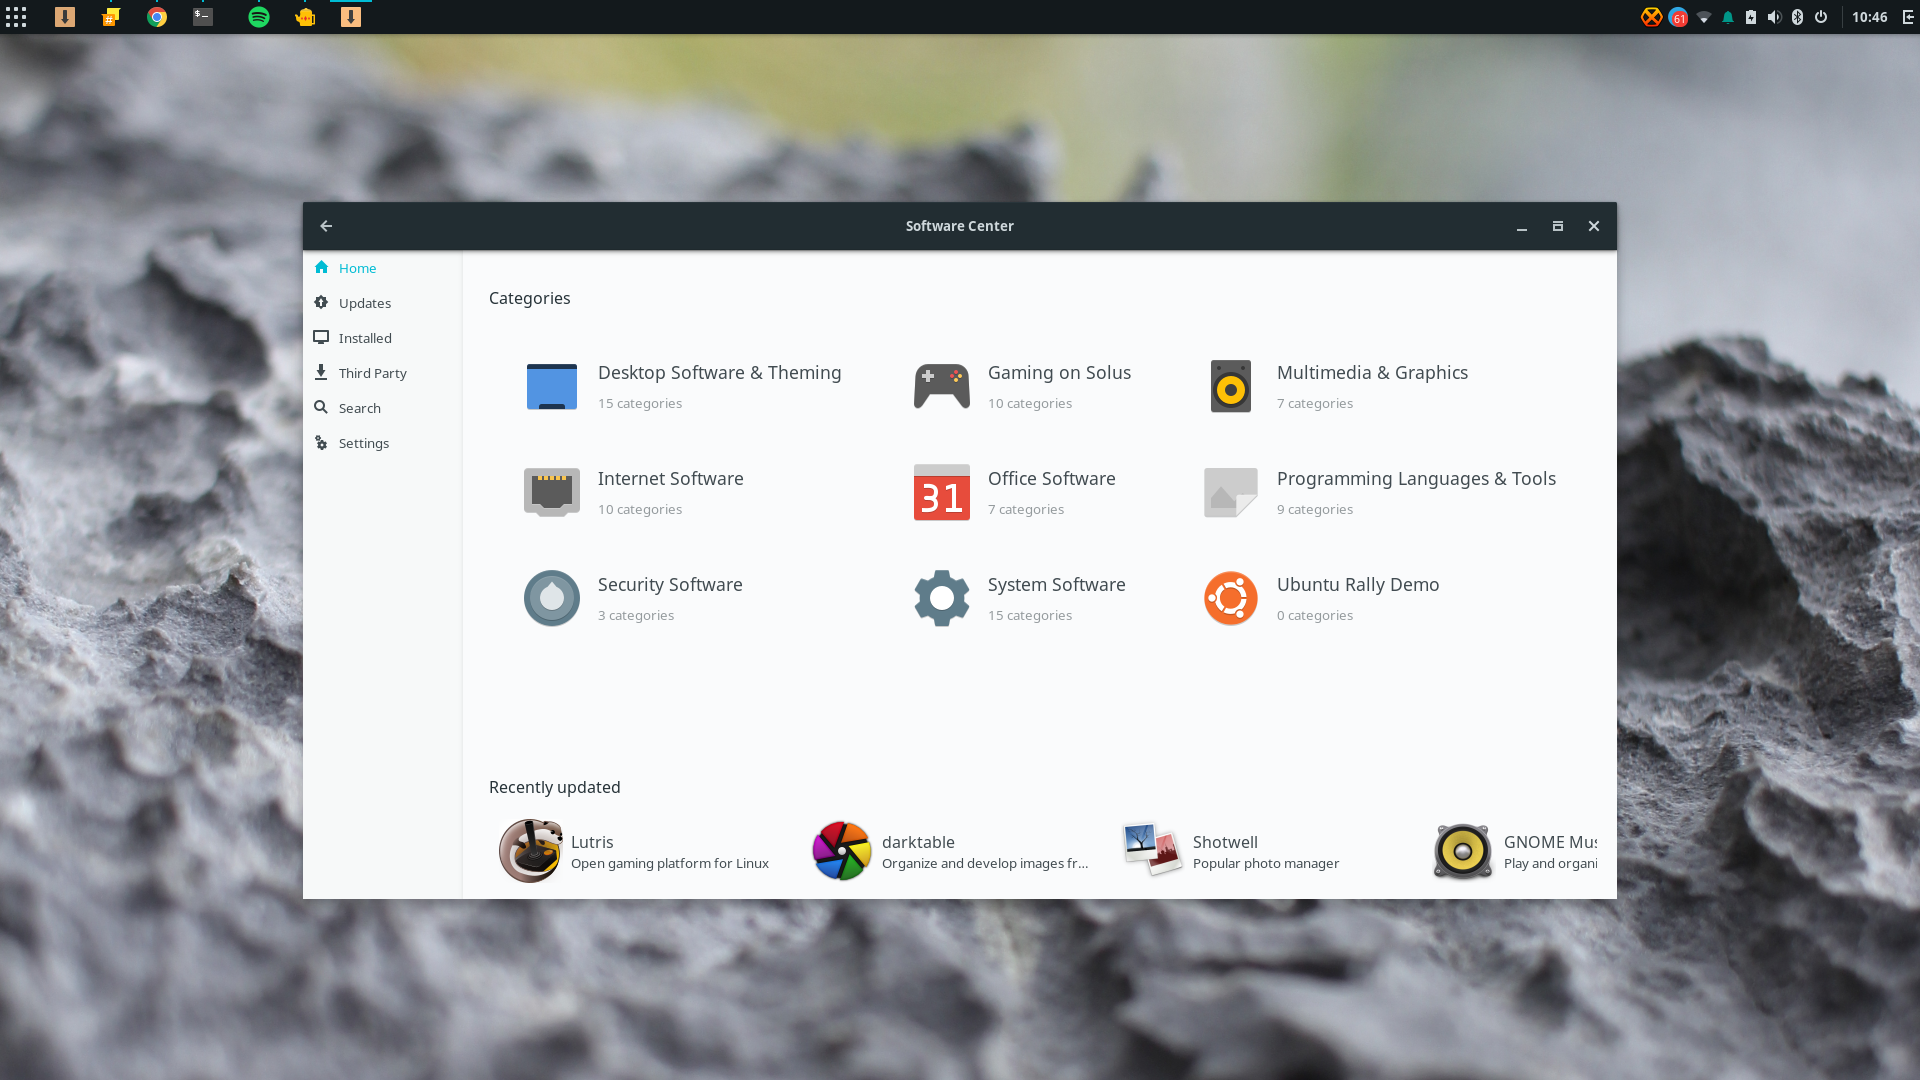Open Spotify from the top panel
1920x1080 pixels.
point(259,17)
